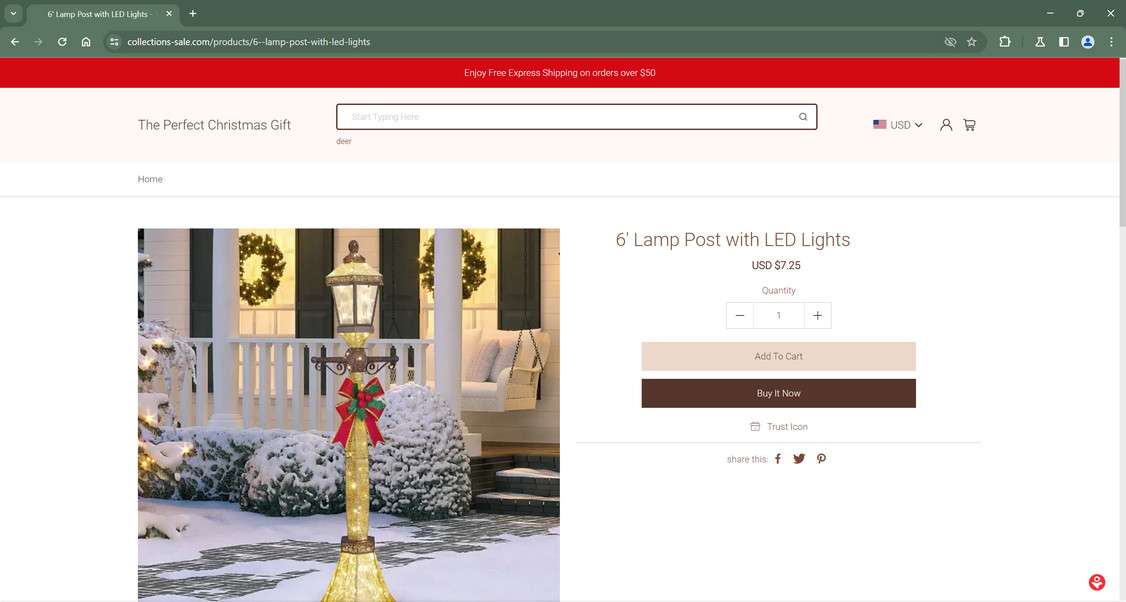
Task: Open the browser extensions puzzle icon
Action: pyautogui.click(x=1005, y=42)
